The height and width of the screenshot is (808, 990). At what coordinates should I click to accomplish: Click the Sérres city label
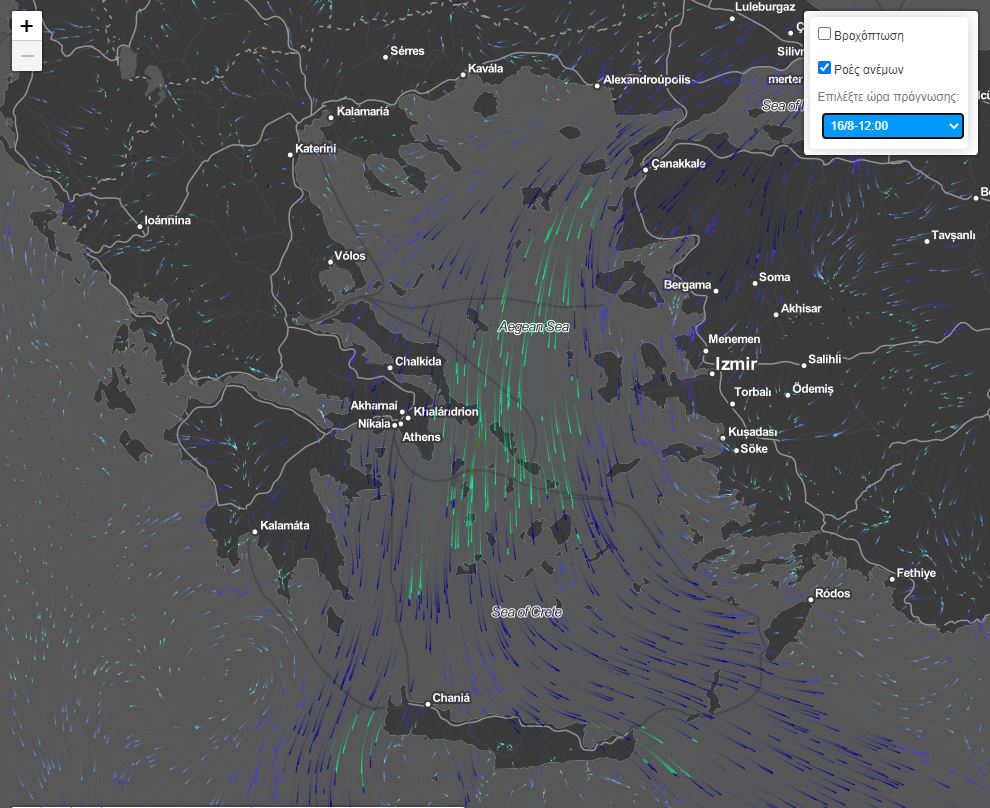click(407, 51)
